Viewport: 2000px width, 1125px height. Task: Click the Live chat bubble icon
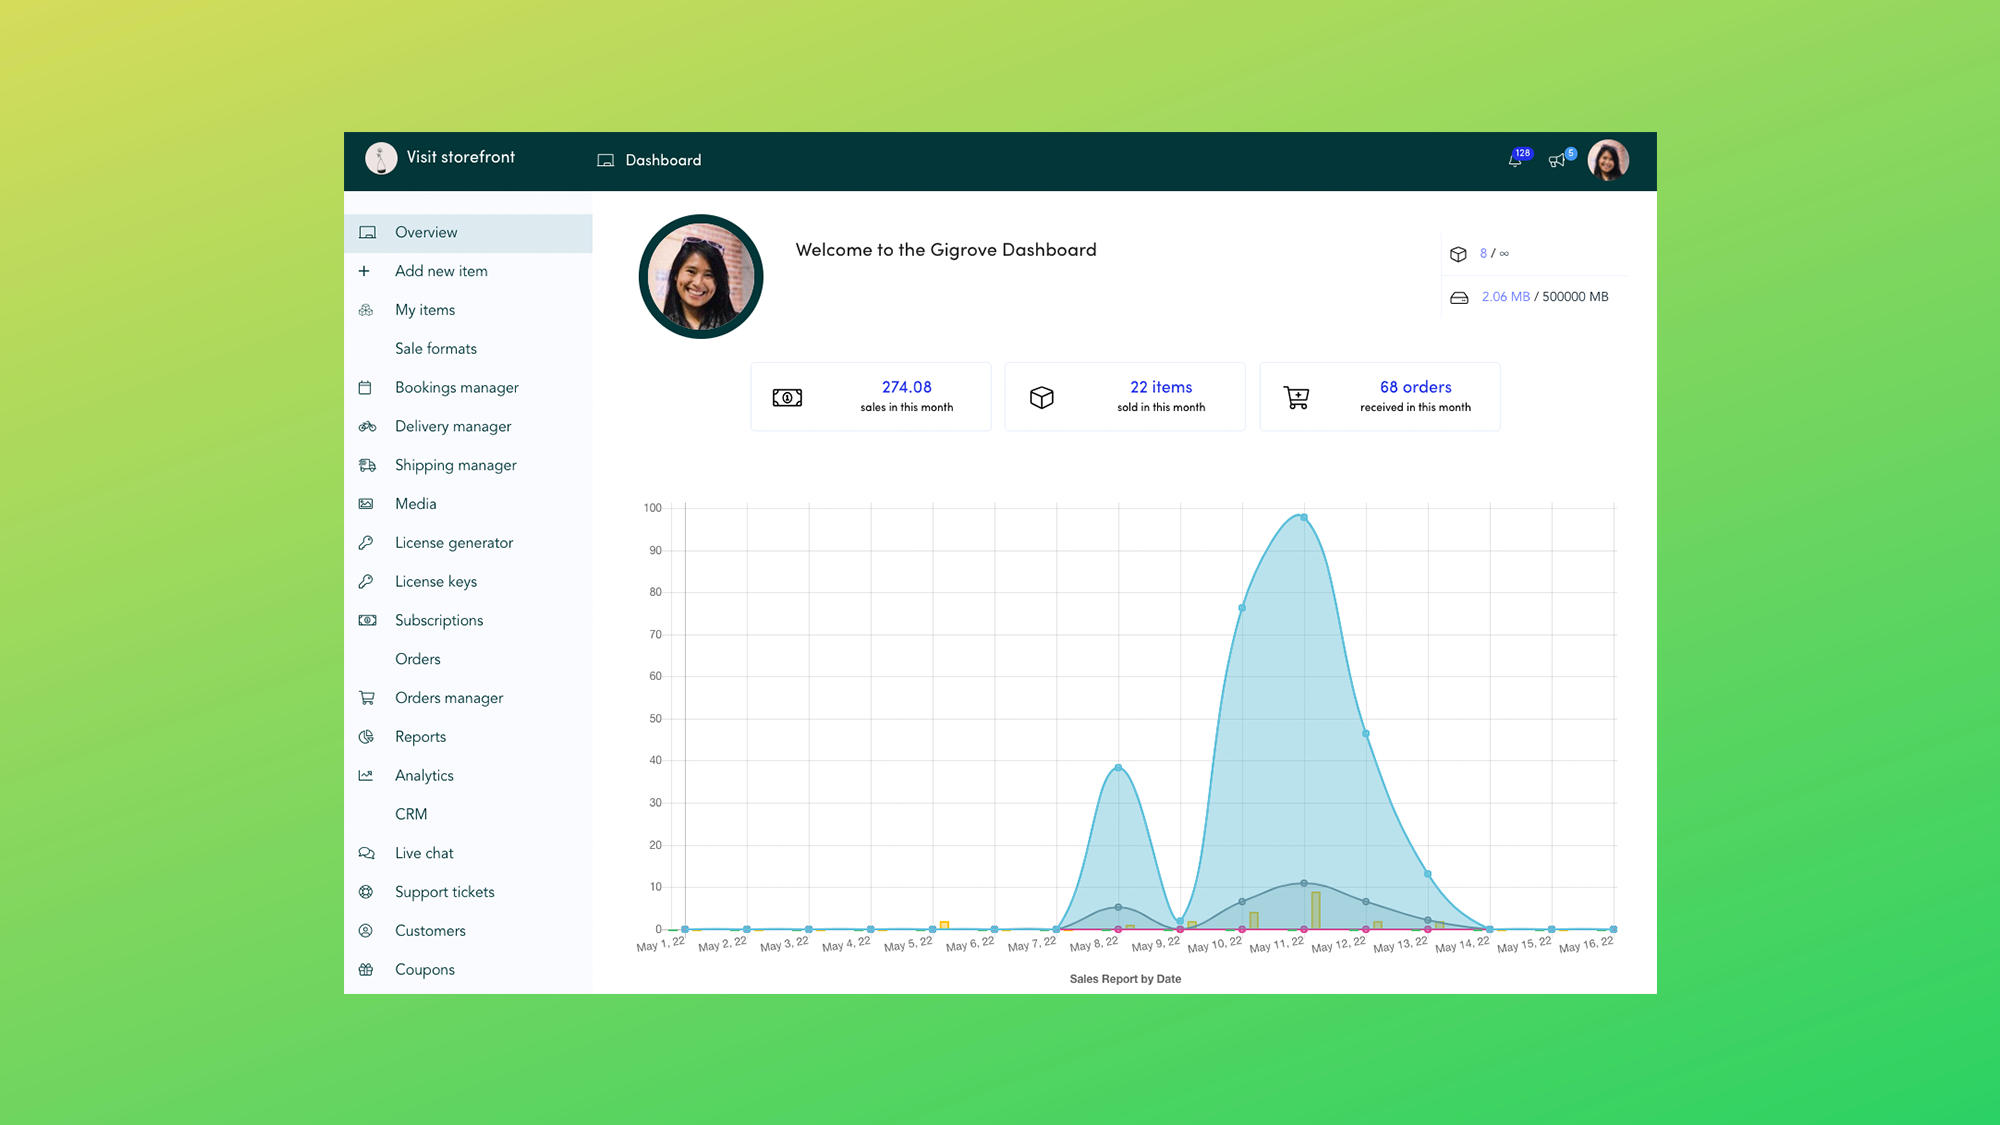coord(366,853)
